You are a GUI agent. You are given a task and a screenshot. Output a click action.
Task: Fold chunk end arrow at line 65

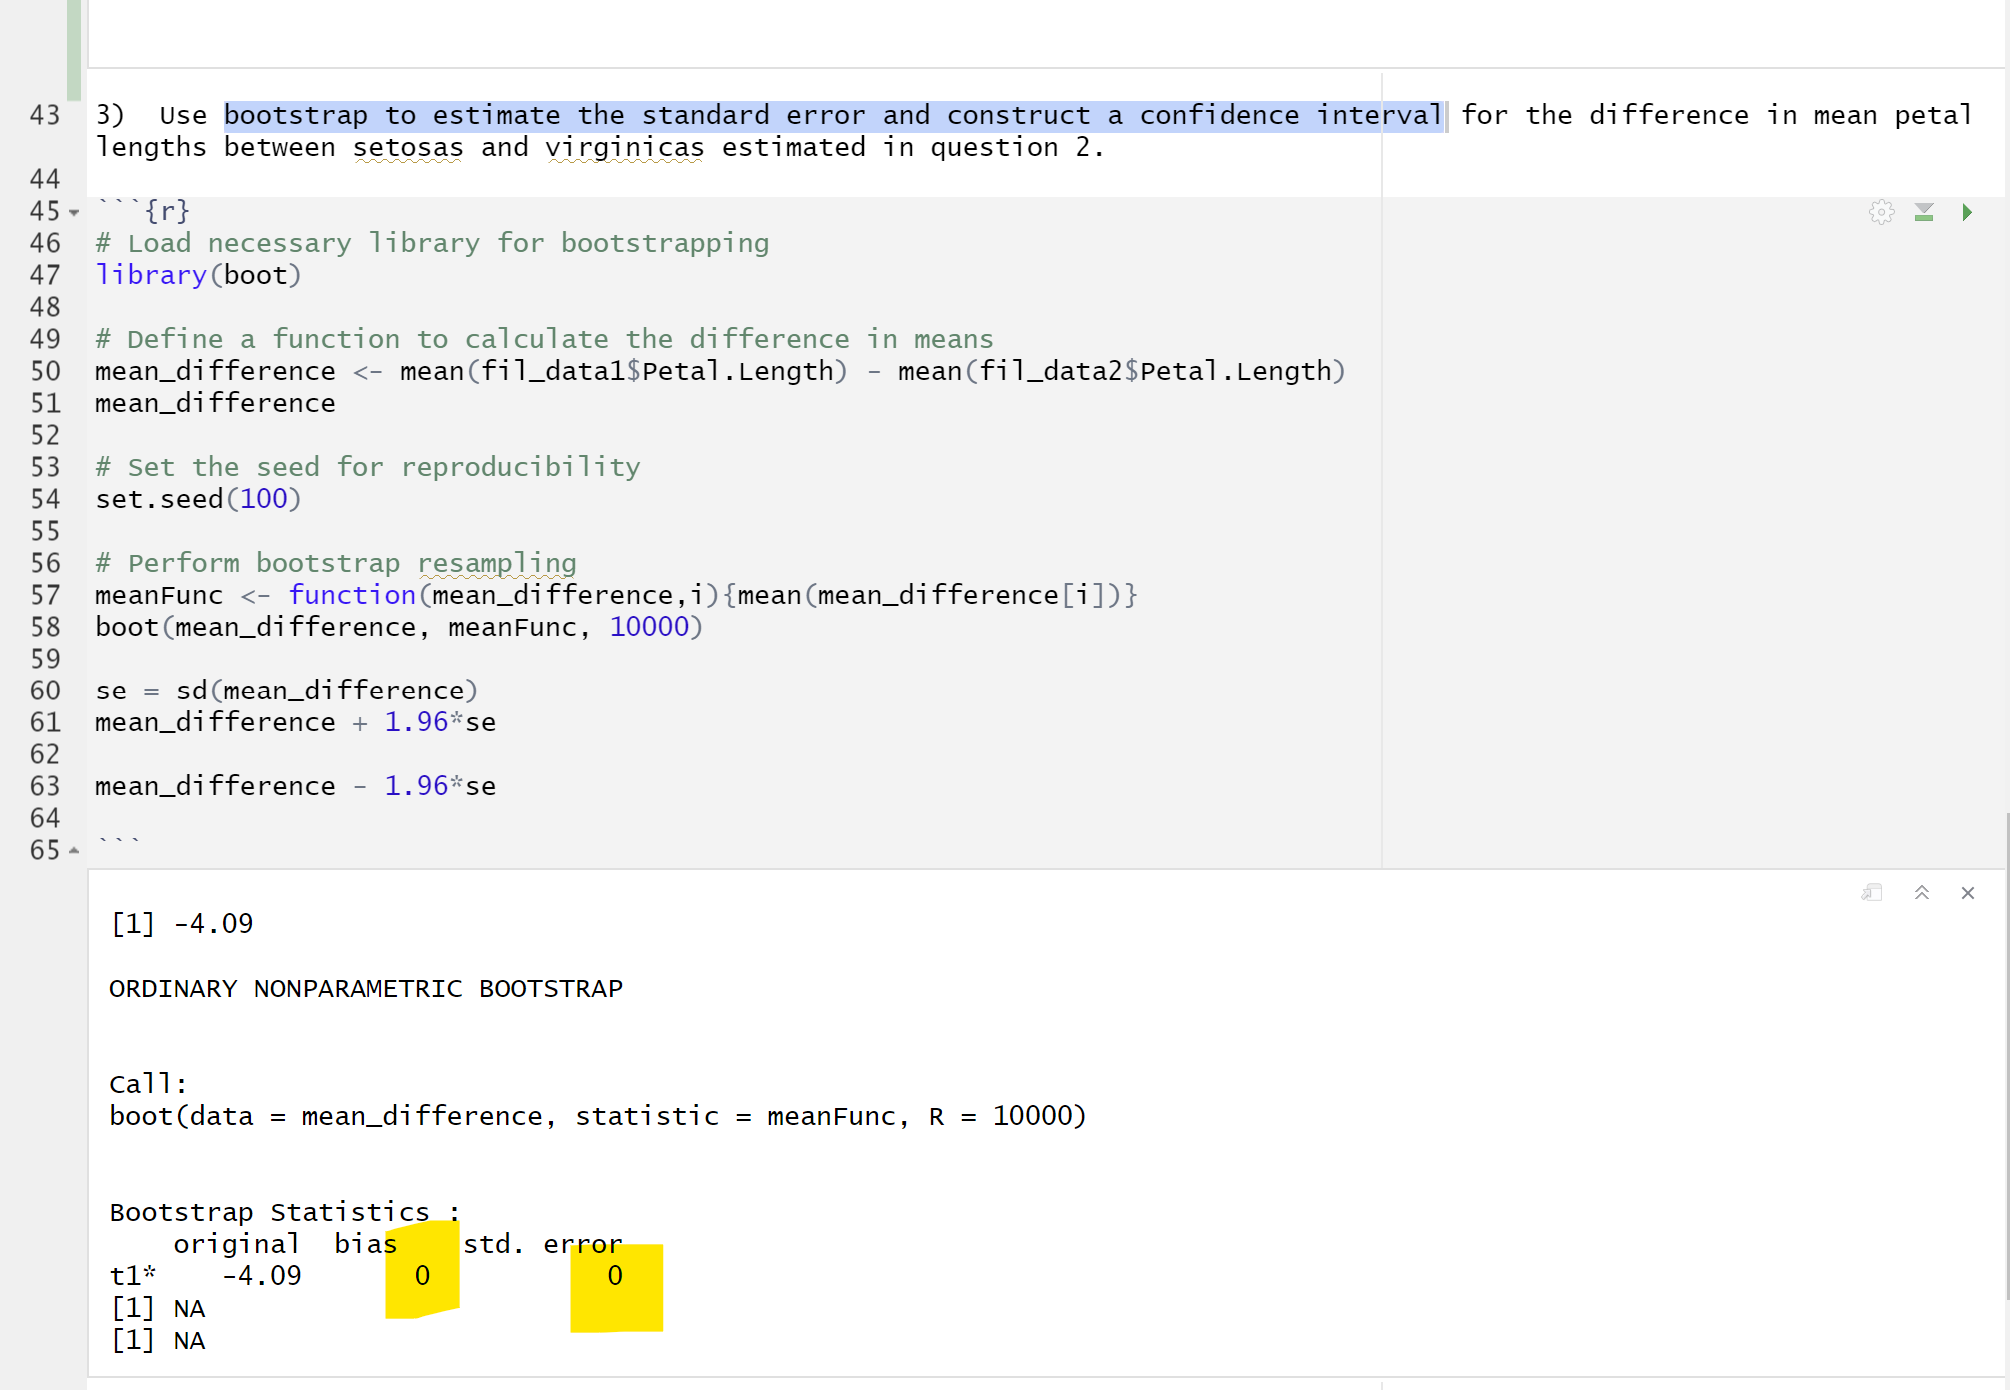[x=74, y=851]
